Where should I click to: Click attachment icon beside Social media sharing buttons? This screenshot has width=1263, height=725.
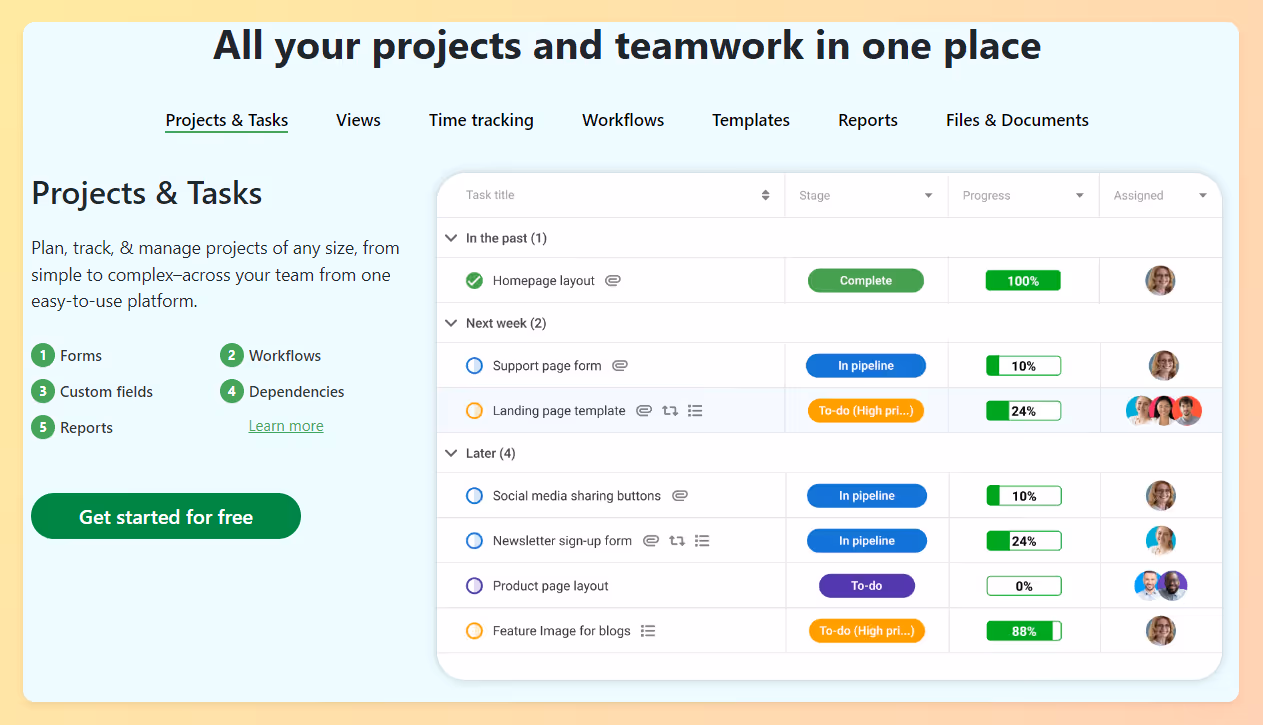(680, 496)
